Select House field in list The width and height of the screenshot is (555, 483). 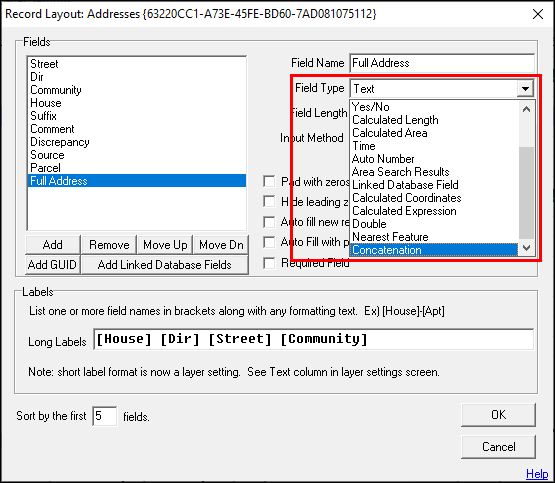137,103
